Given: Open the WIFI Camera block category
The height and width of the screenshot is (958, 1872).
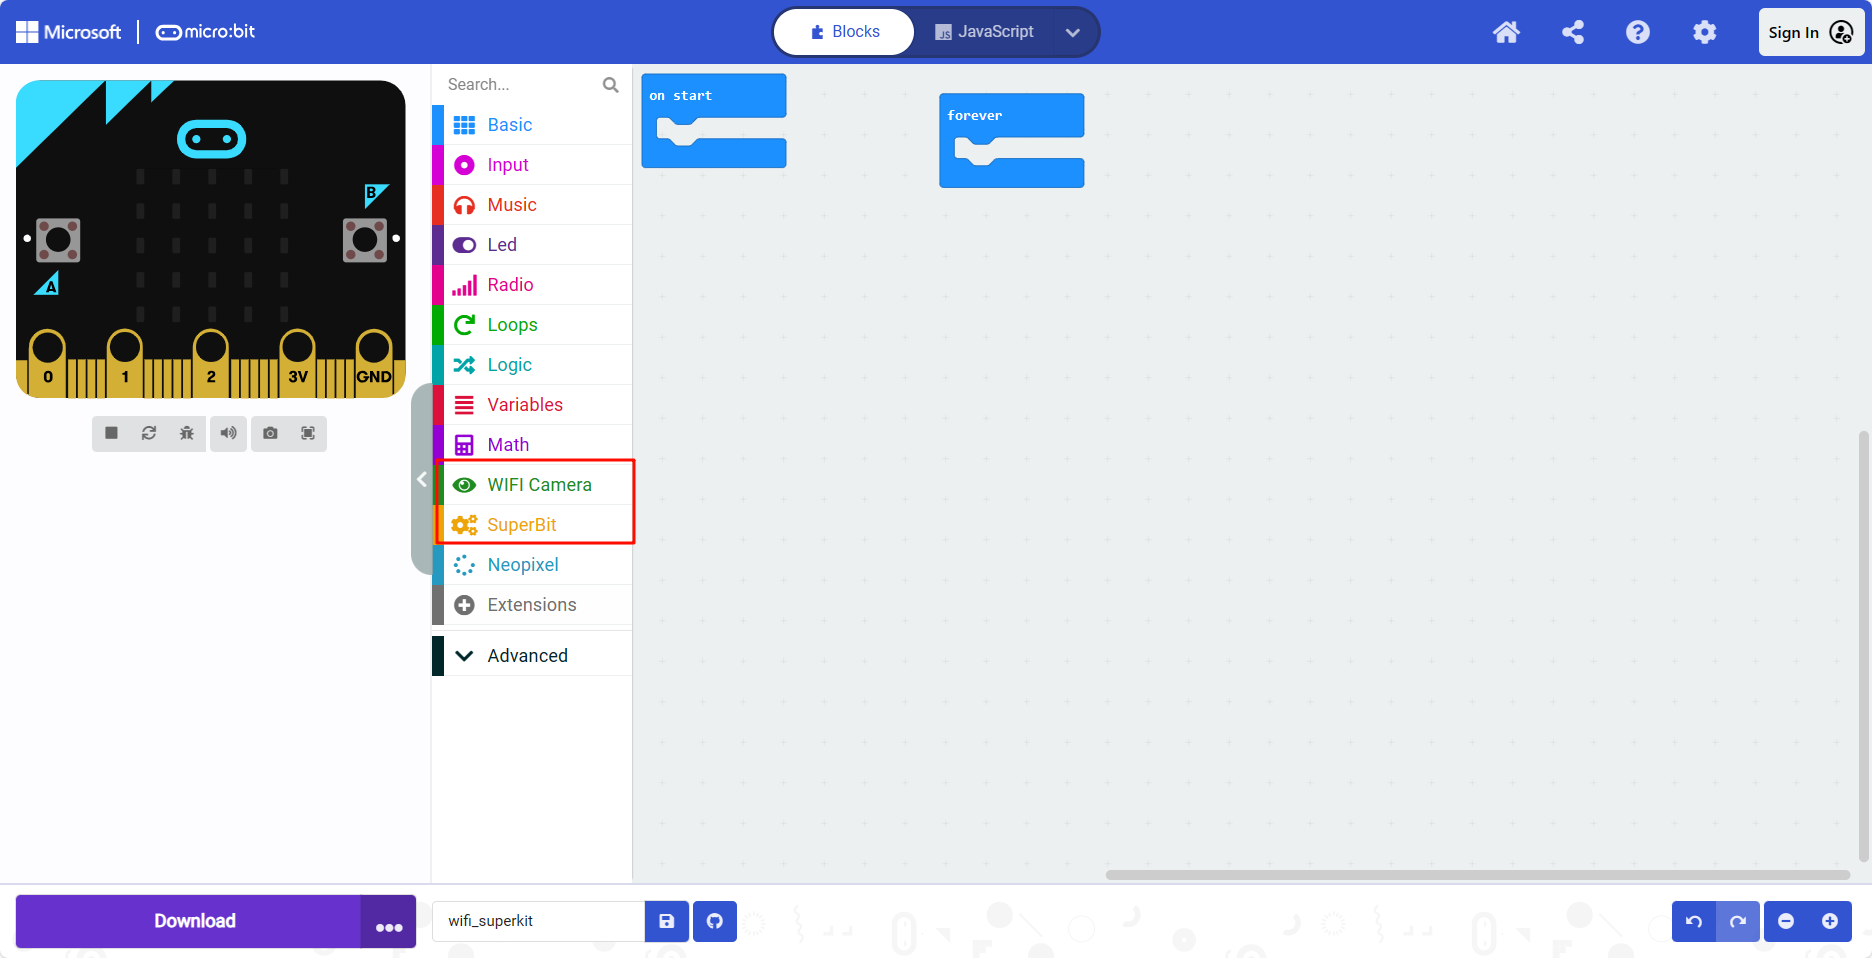Looking at the screenshot, I should coord(539,485).
